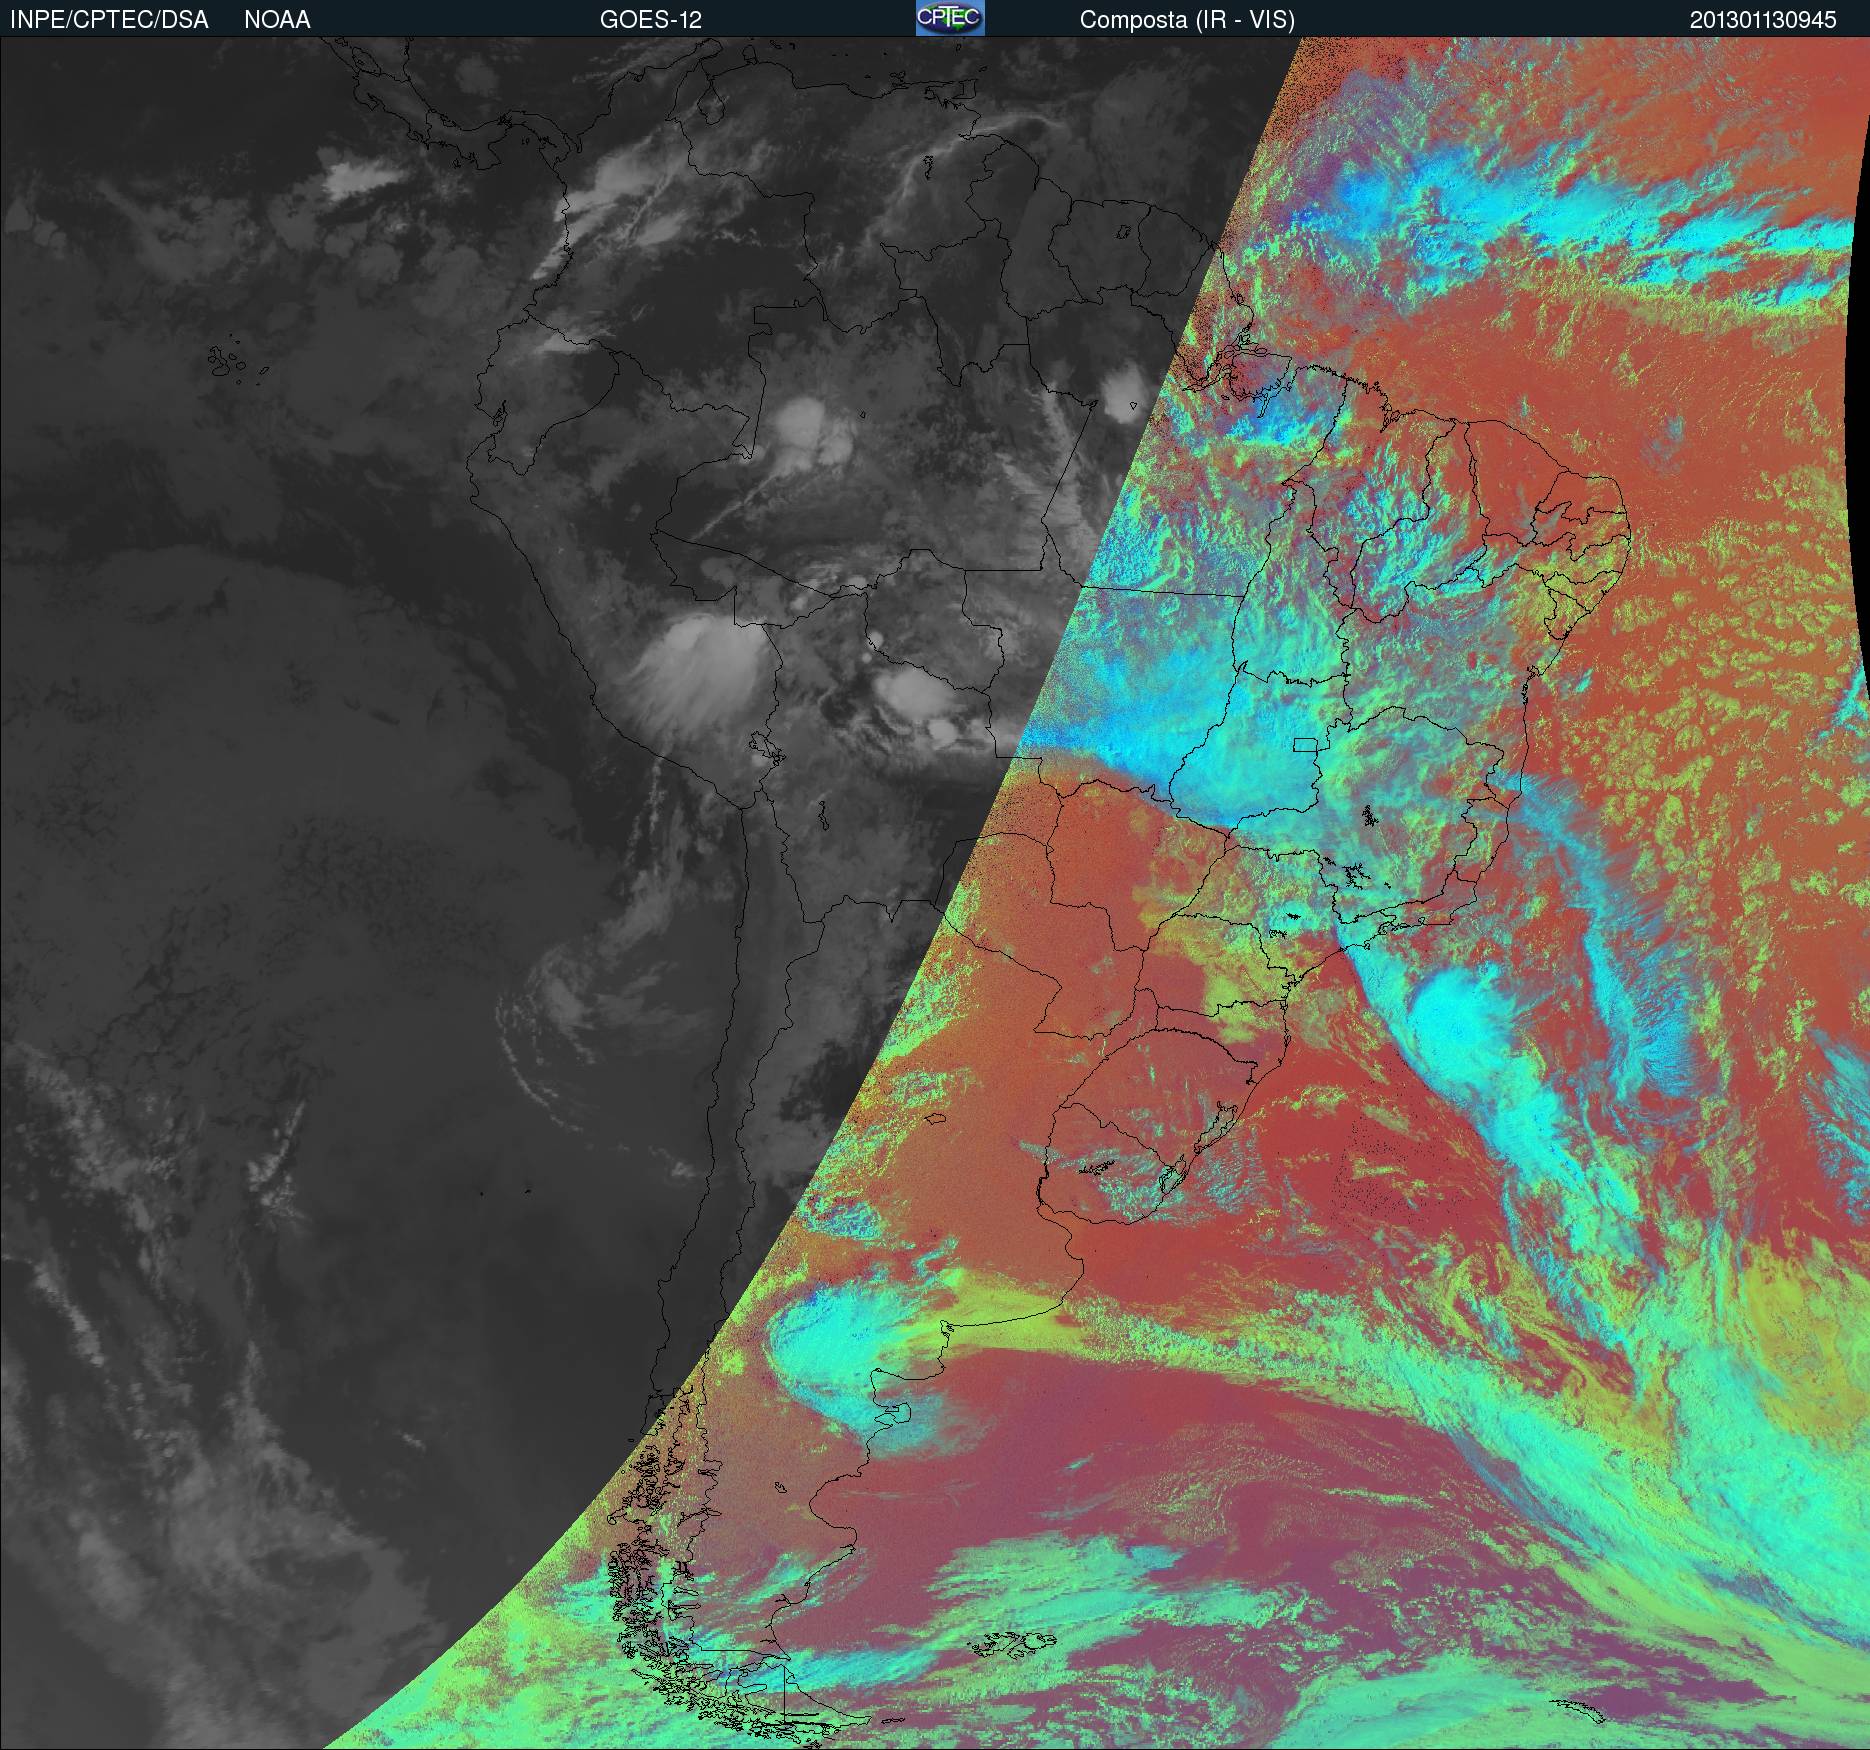Click the NOAA label in the header
This screenshot has height=1750, width=1870.
click(x=277, y=20)
